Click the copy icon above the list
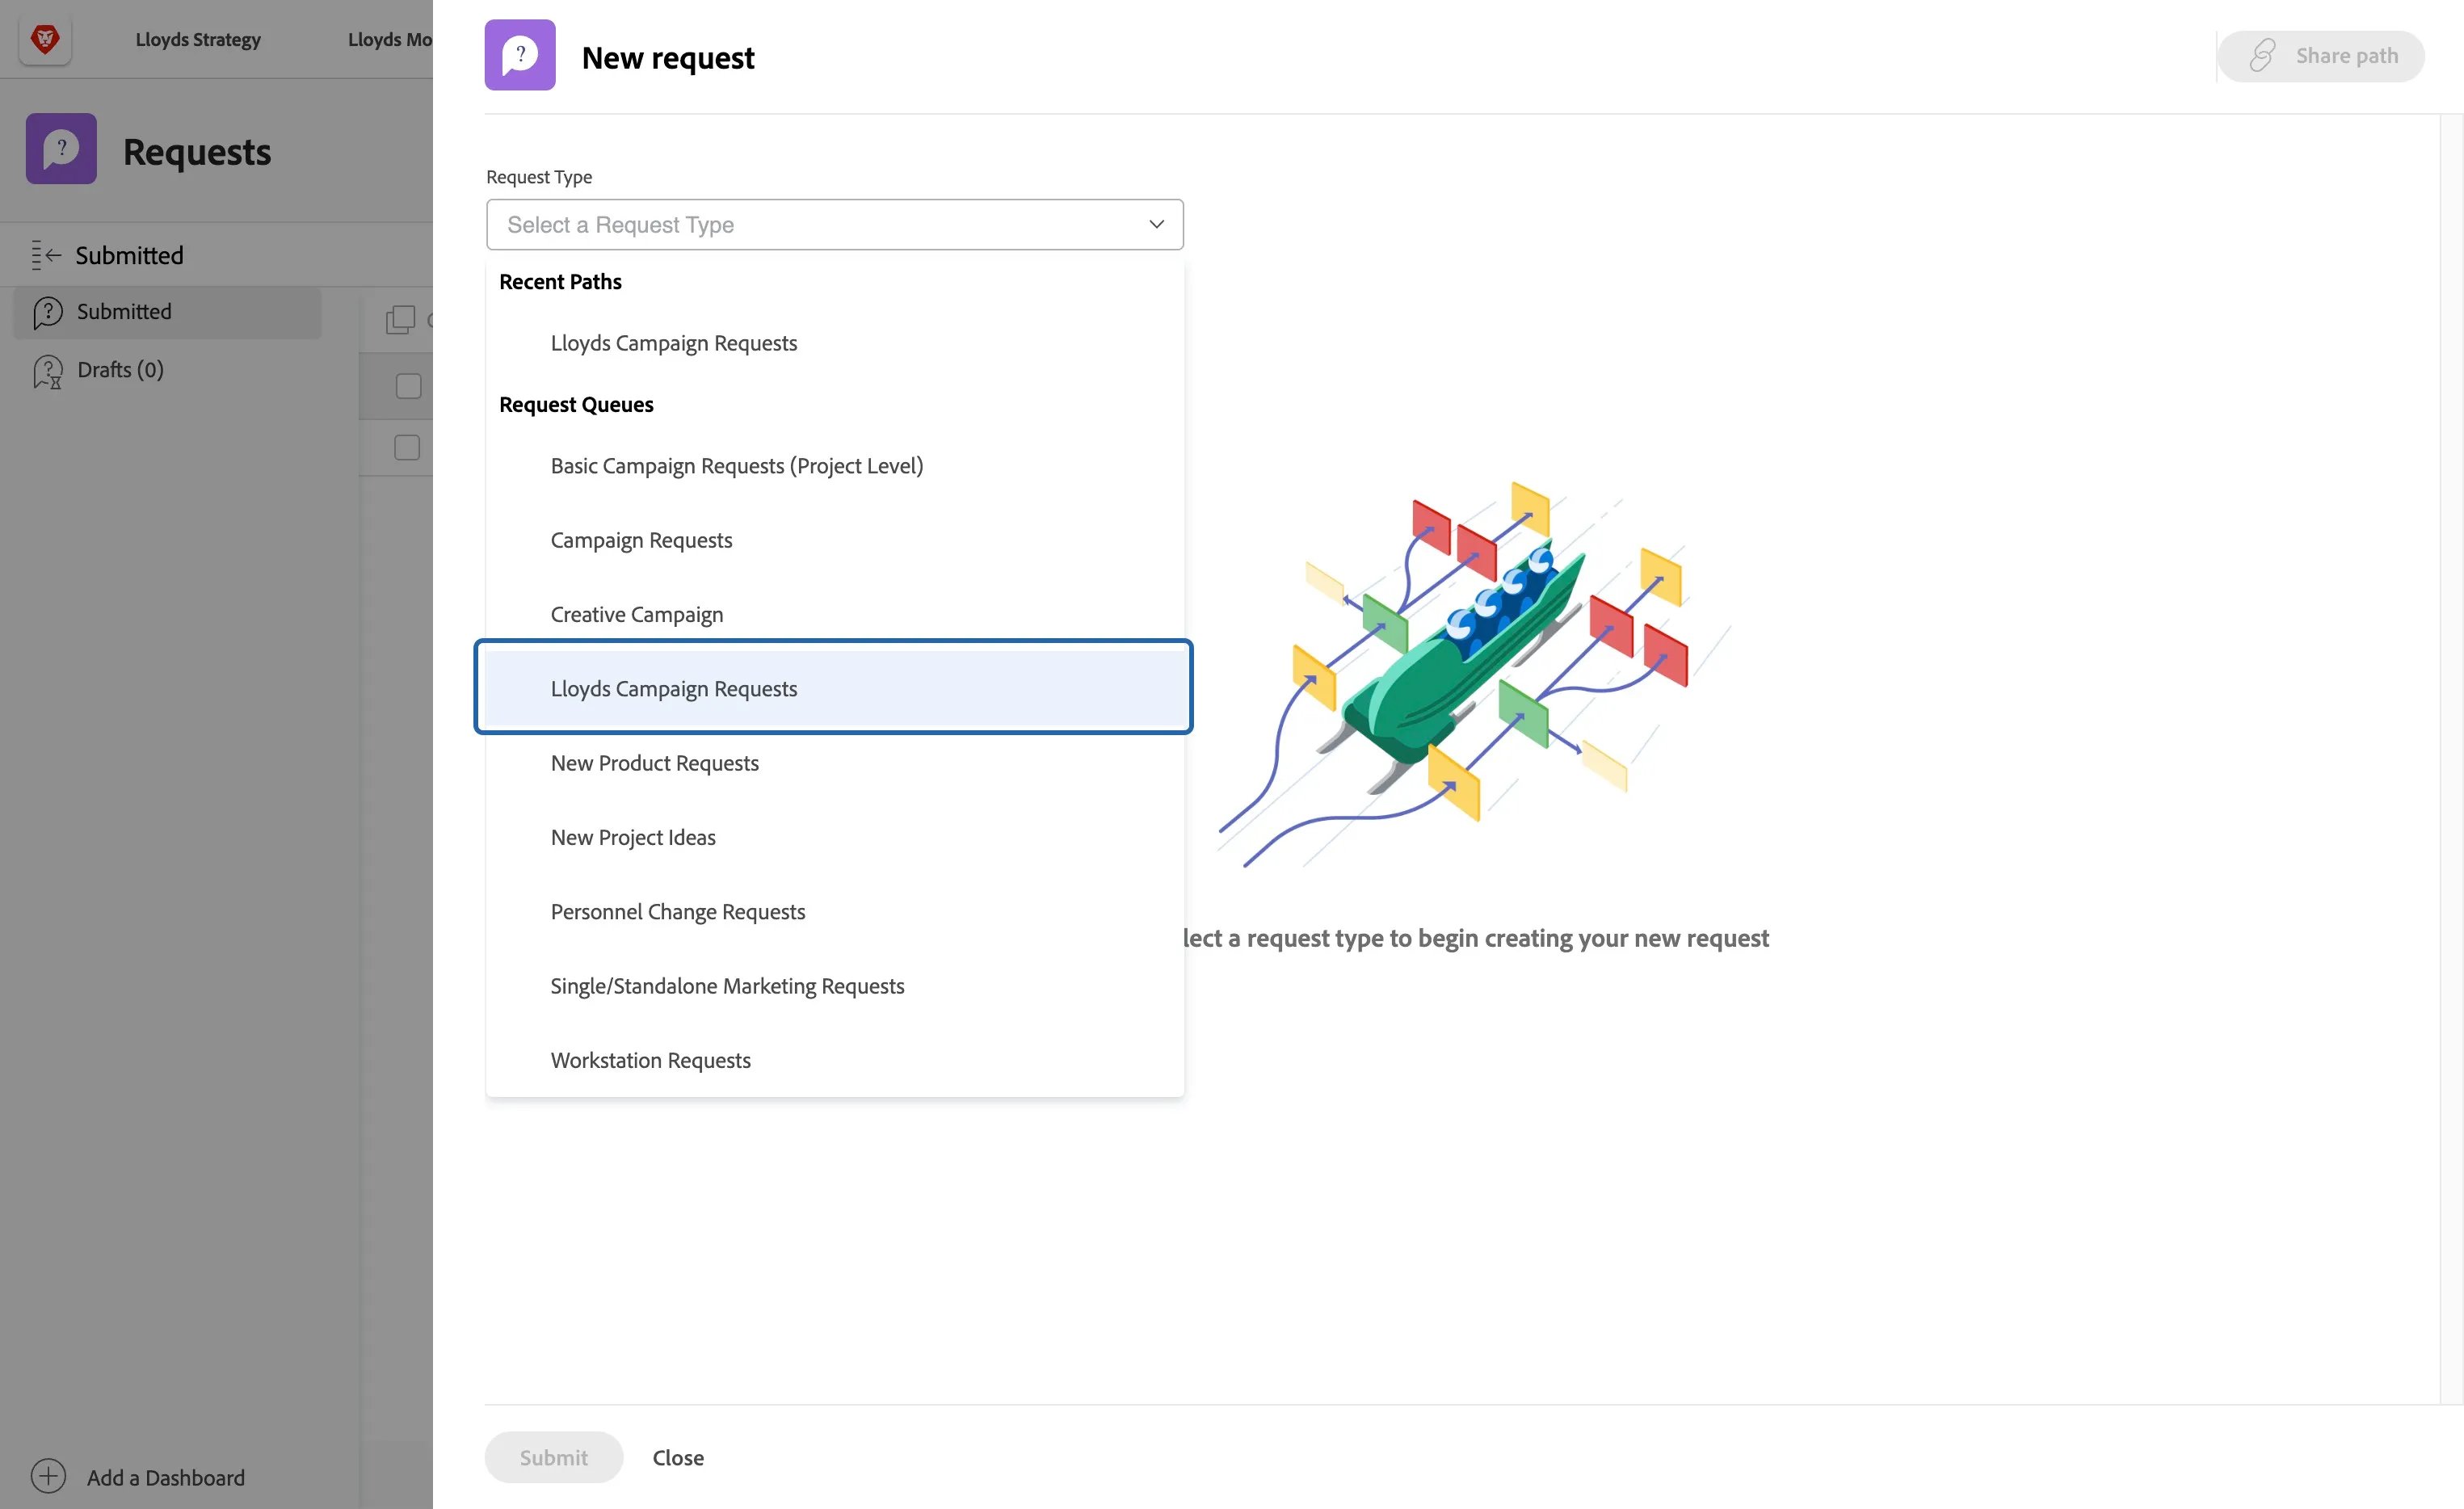 tap(400, 319)
